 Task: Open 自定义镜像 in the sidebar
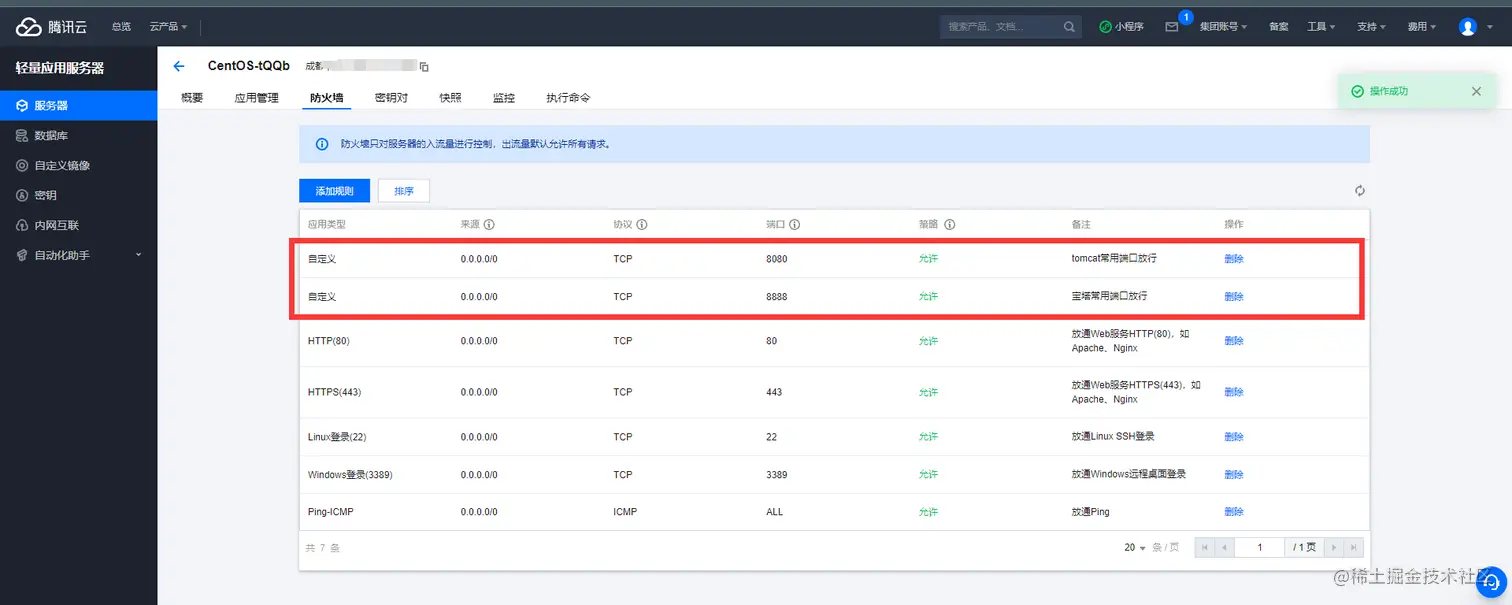click(x=78, y=165)
